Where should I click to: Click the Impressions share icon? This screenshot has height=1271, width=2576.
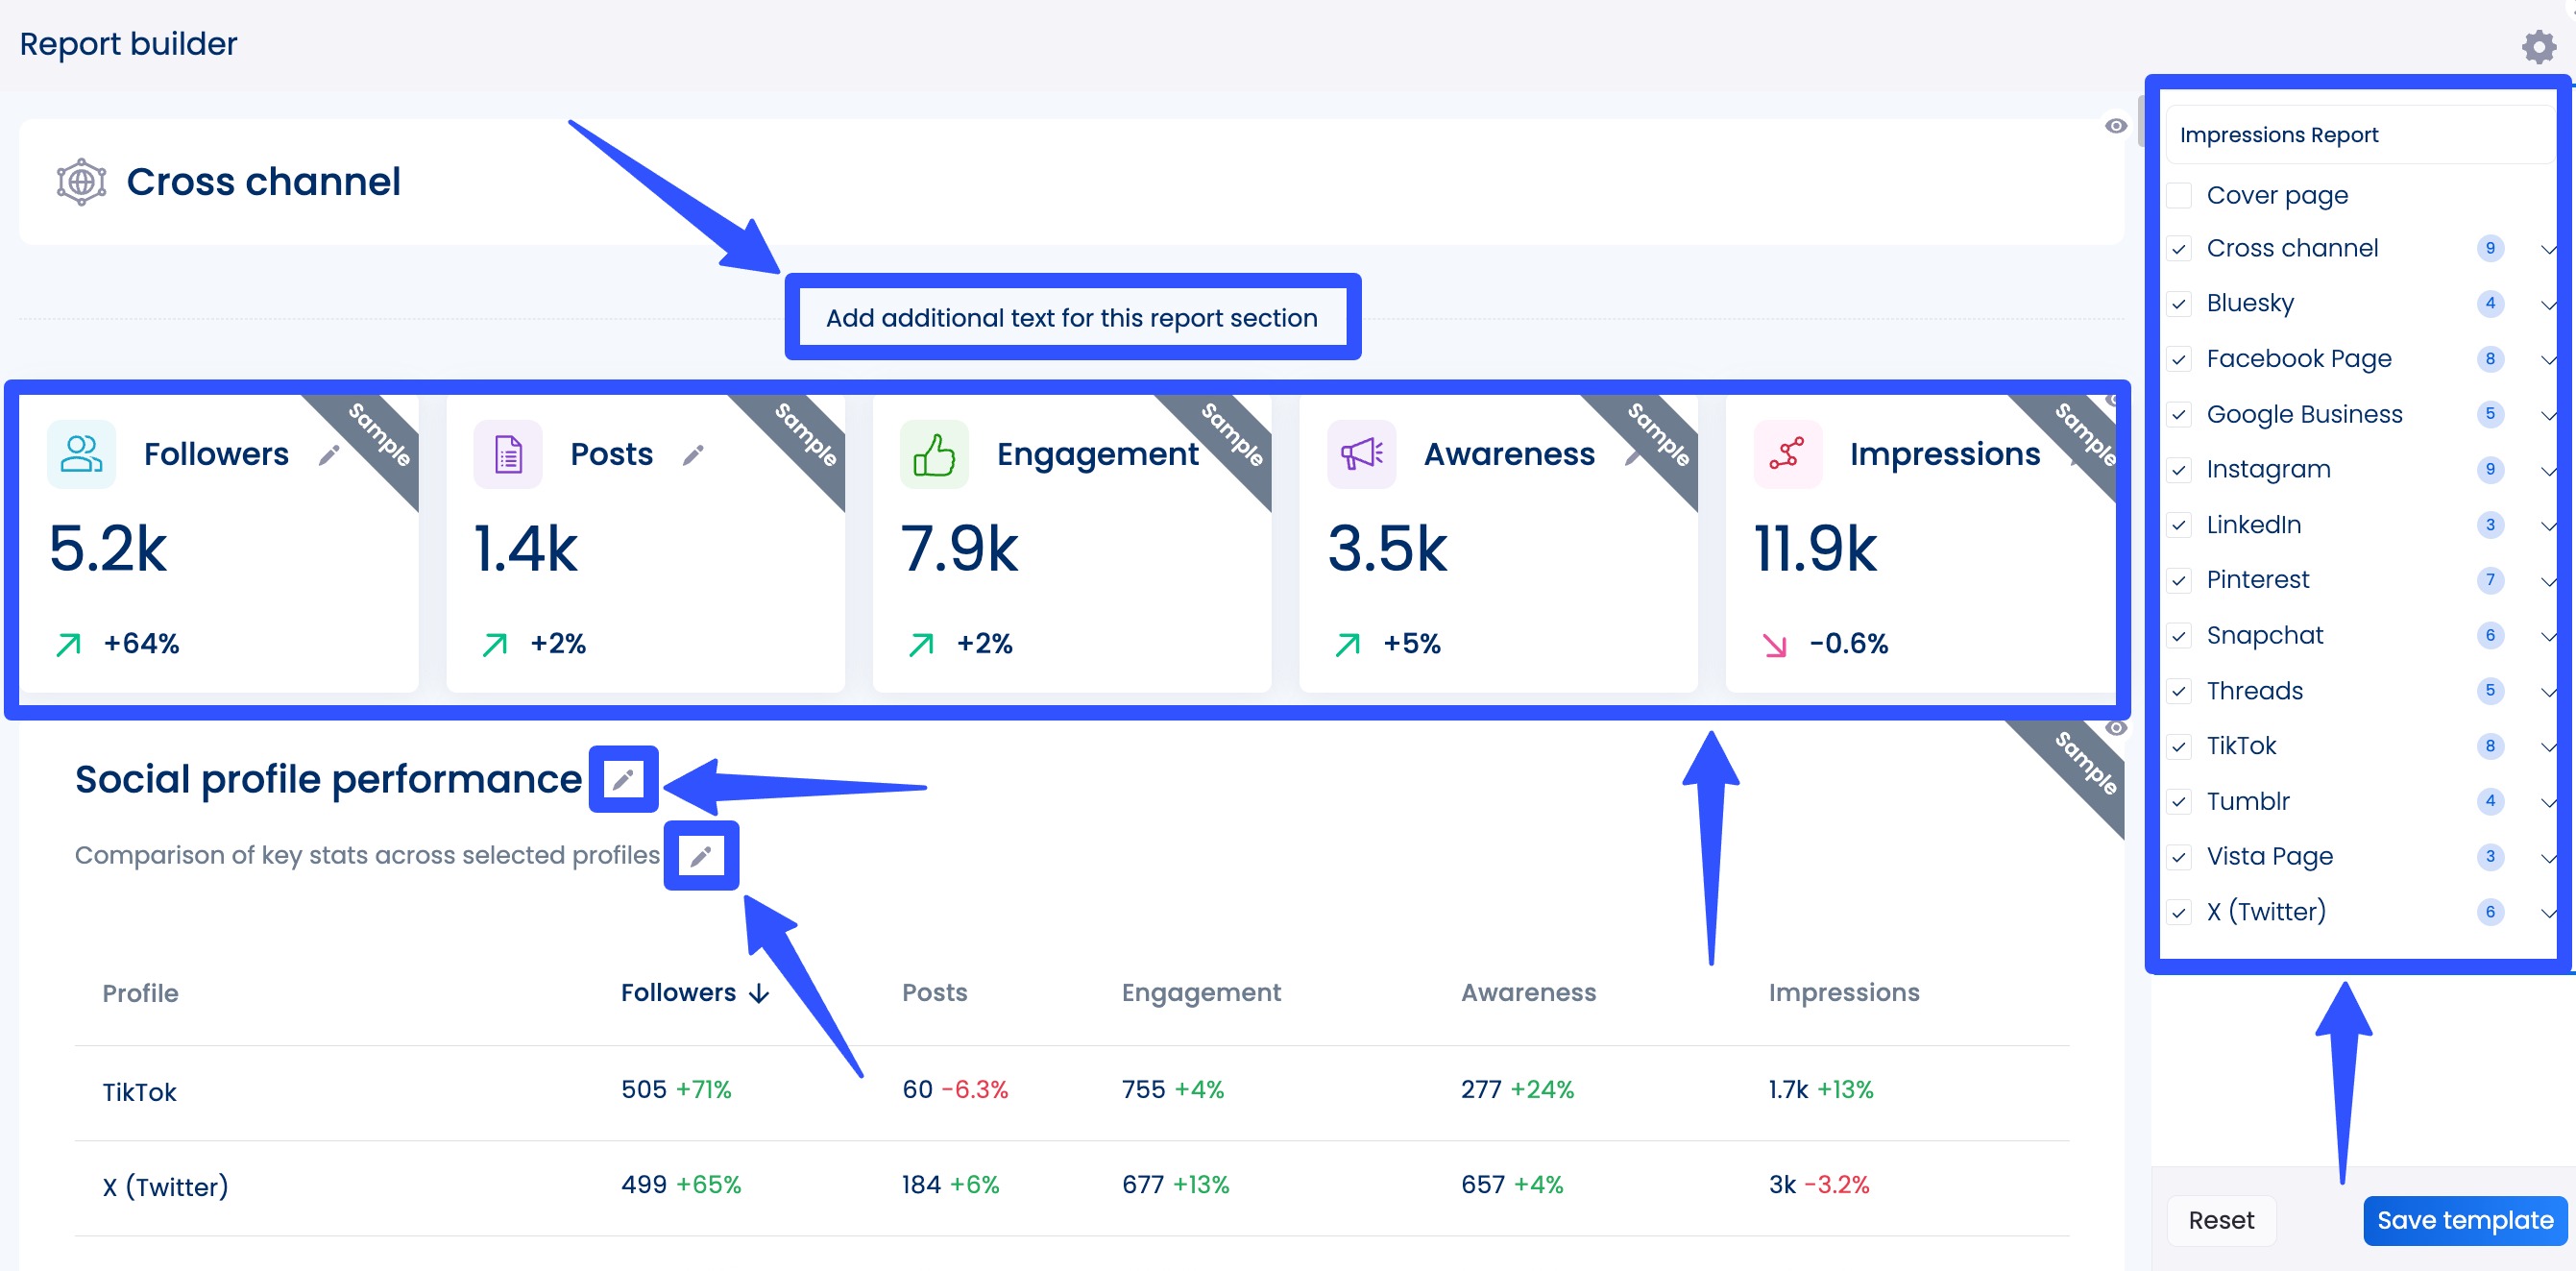pyautogui.click(x=1787, y=453)
